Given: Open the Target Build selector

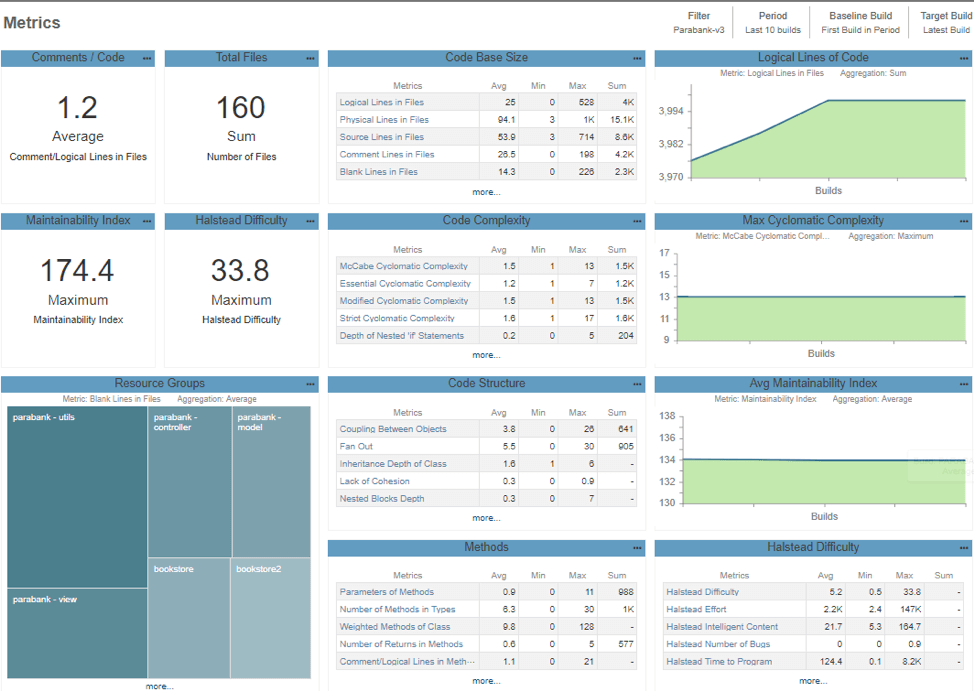Looking at the screenshot, I should (946, 23).
